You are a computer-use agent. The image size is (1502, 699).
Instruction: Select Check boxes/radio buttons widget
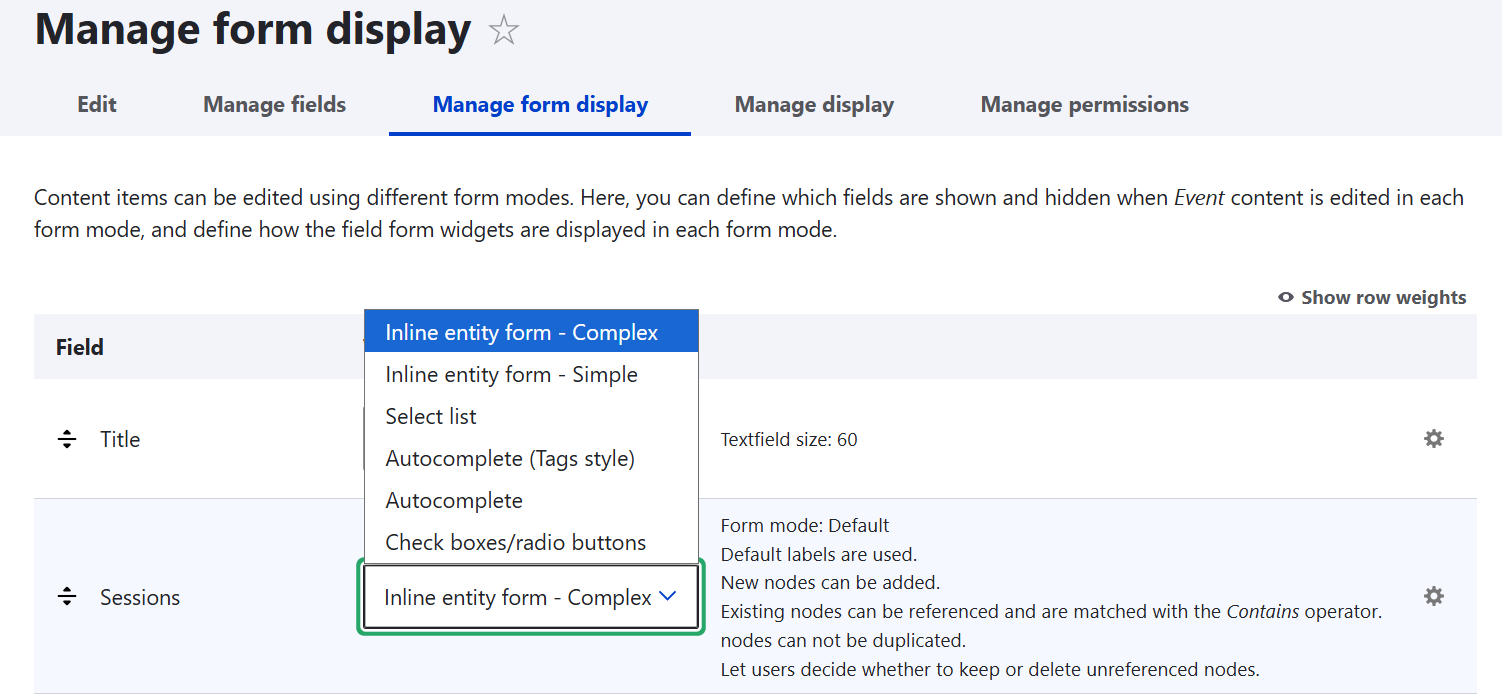click(x=515, y=542)
